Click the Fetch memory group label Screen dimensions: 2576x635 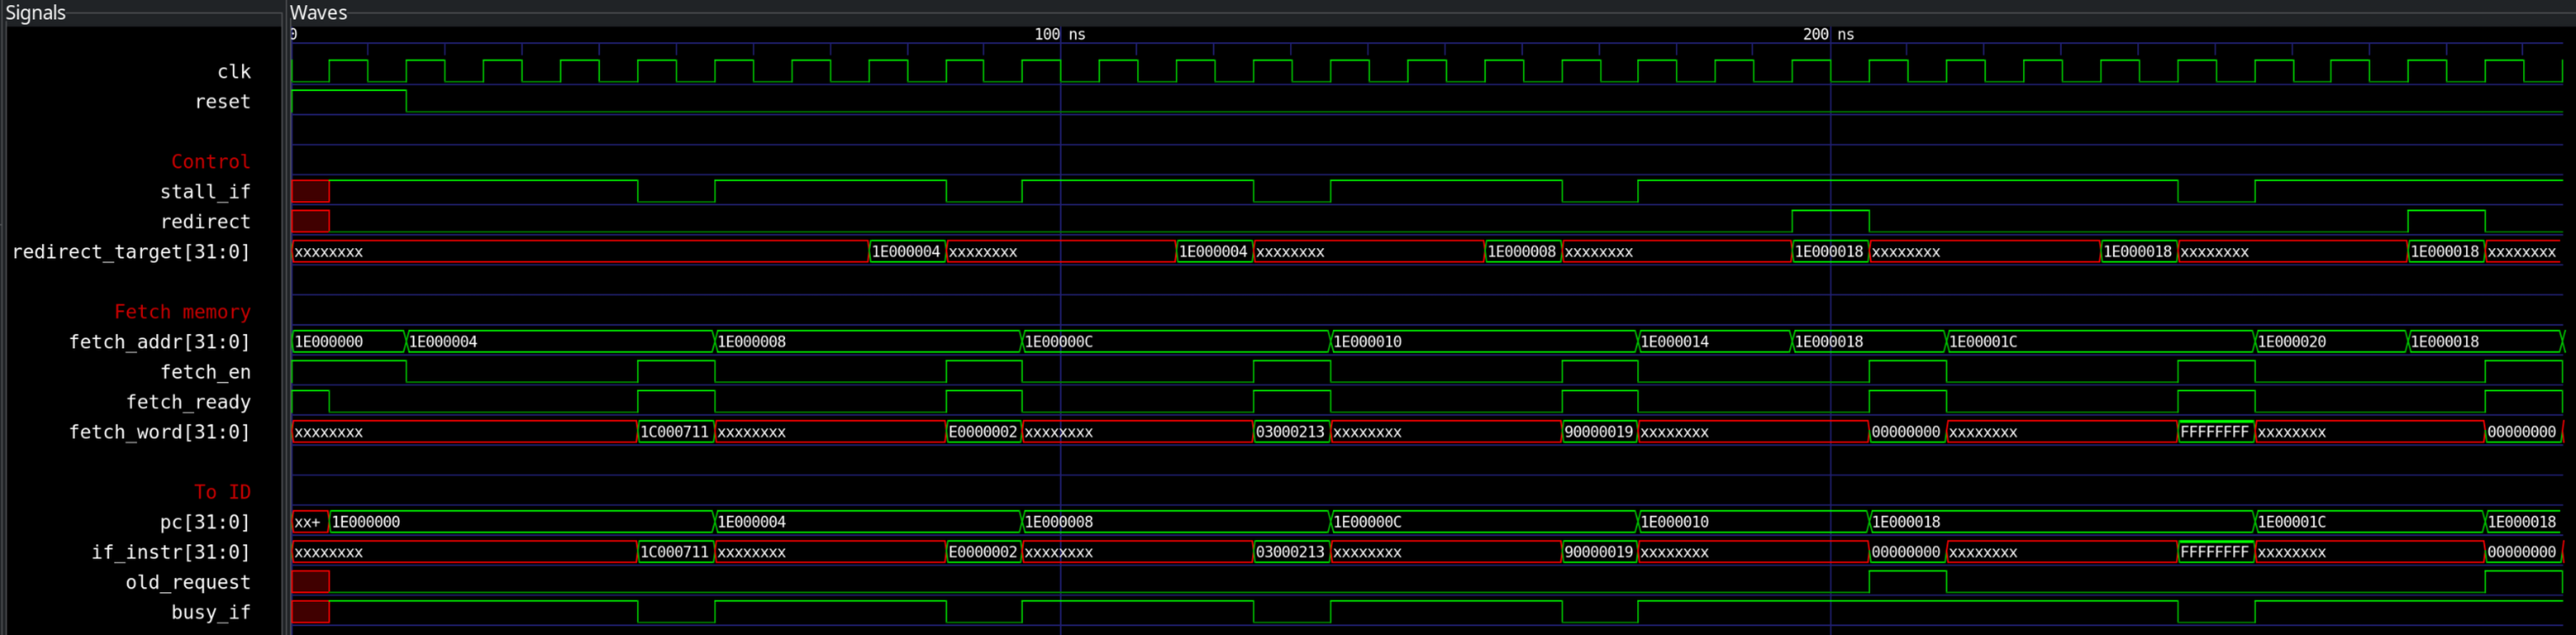pyautogui.click(x=182, y=311)
